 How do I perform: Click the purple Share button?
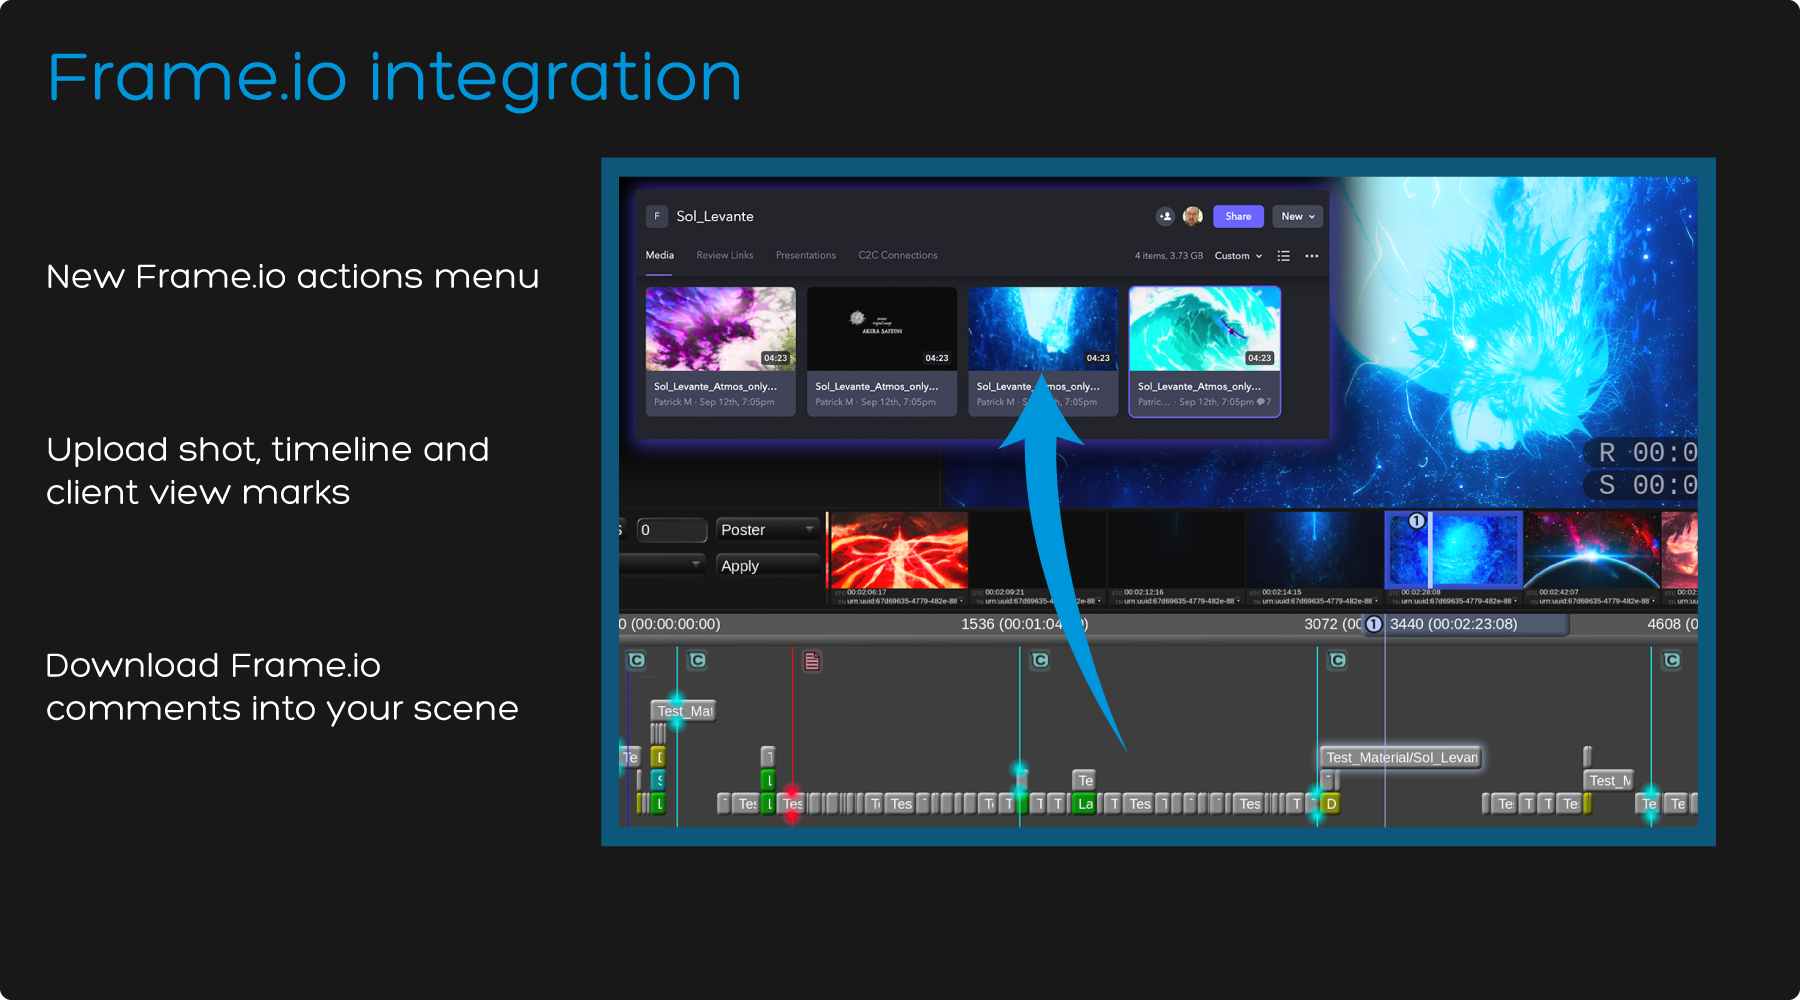coord(1238,216)
